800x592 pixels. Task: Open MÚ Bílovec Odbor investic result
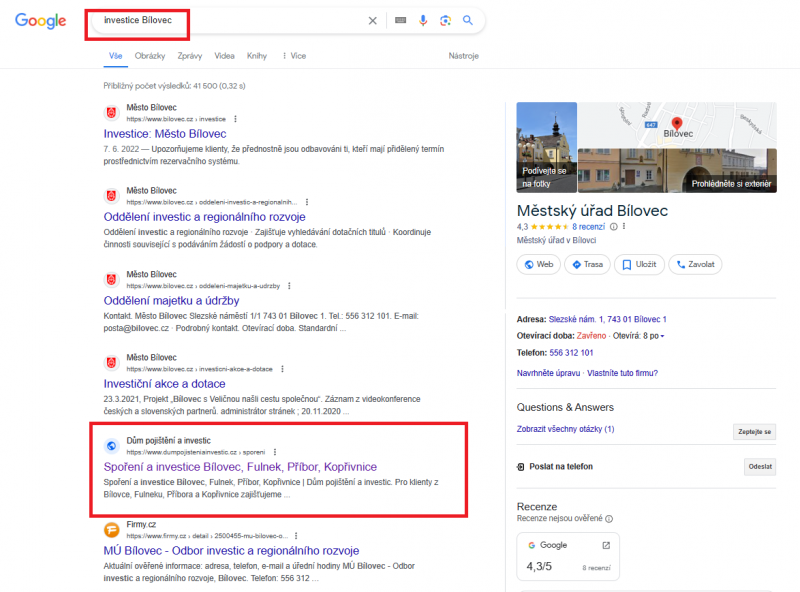[231, 551]
